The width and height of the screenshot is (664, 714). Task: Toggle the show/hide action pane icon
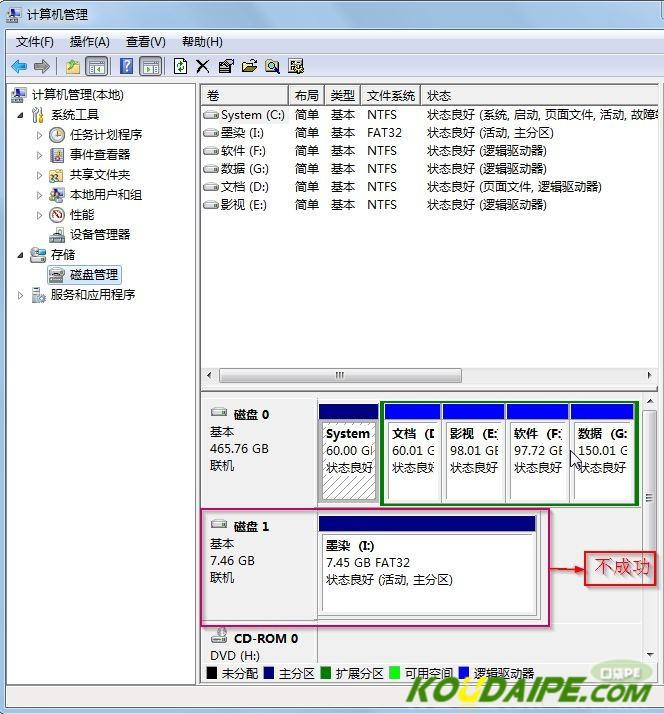click(151, 66)
